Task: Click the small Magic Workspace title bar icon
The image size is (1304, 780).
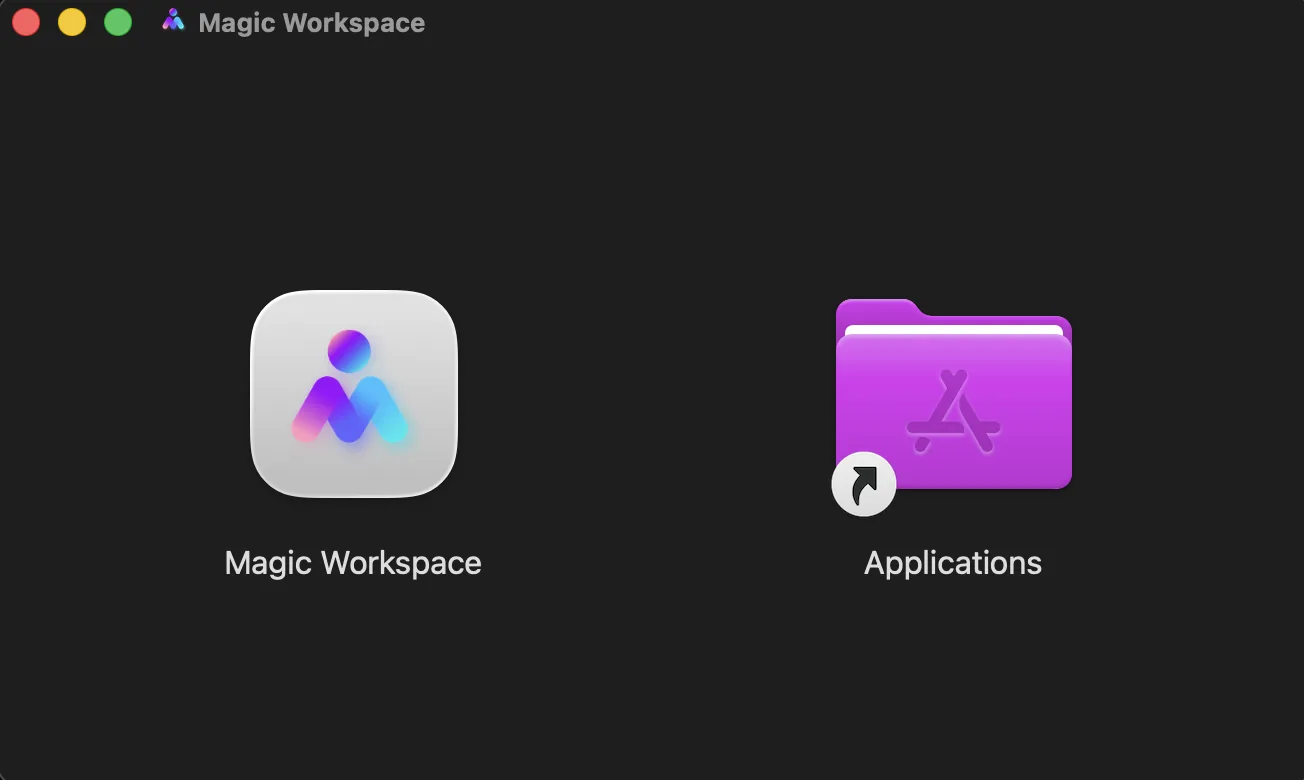Action: pyautogui.click(x=173, y=21)
